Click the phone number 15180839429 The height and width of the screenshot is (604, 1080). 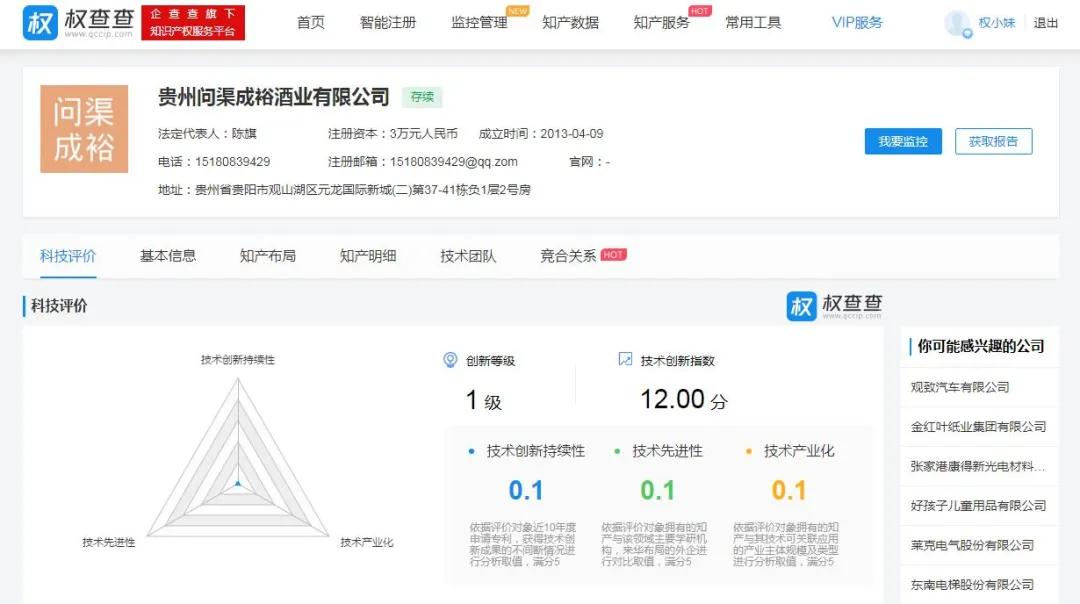[x=233, y=162]
